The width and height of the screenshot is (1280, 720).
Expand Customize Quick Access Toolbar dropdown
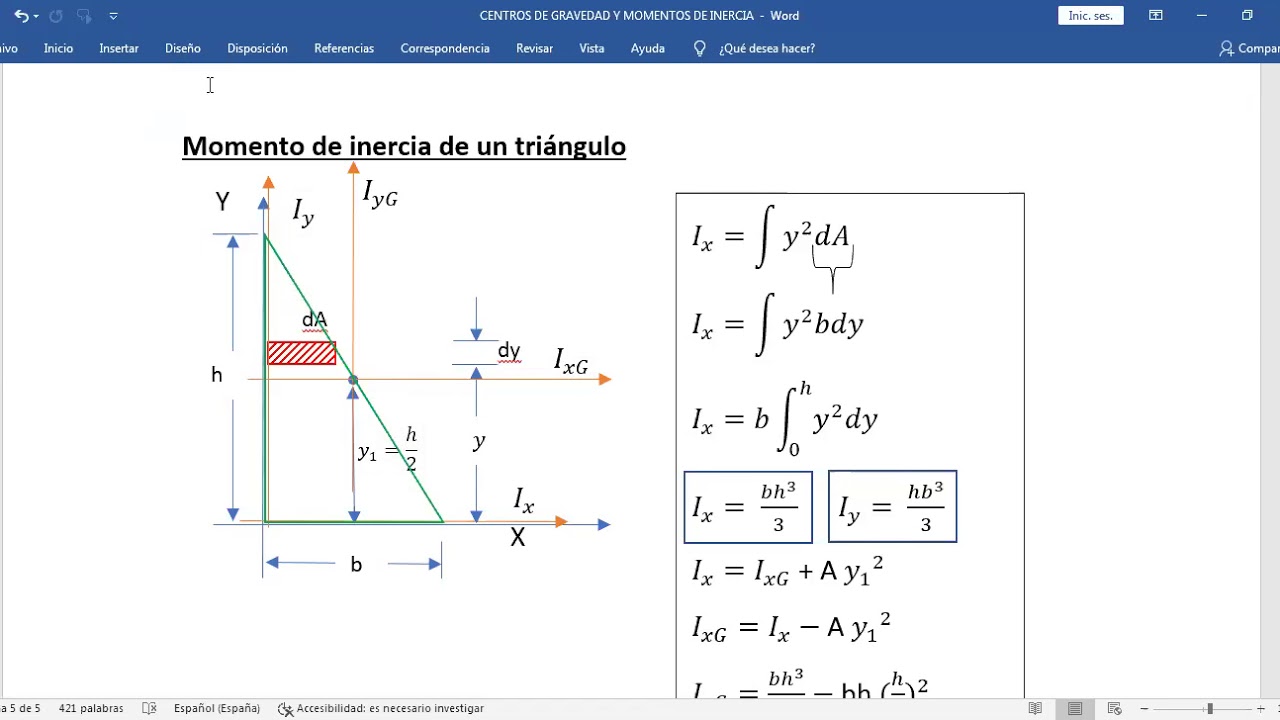[113, 16]
